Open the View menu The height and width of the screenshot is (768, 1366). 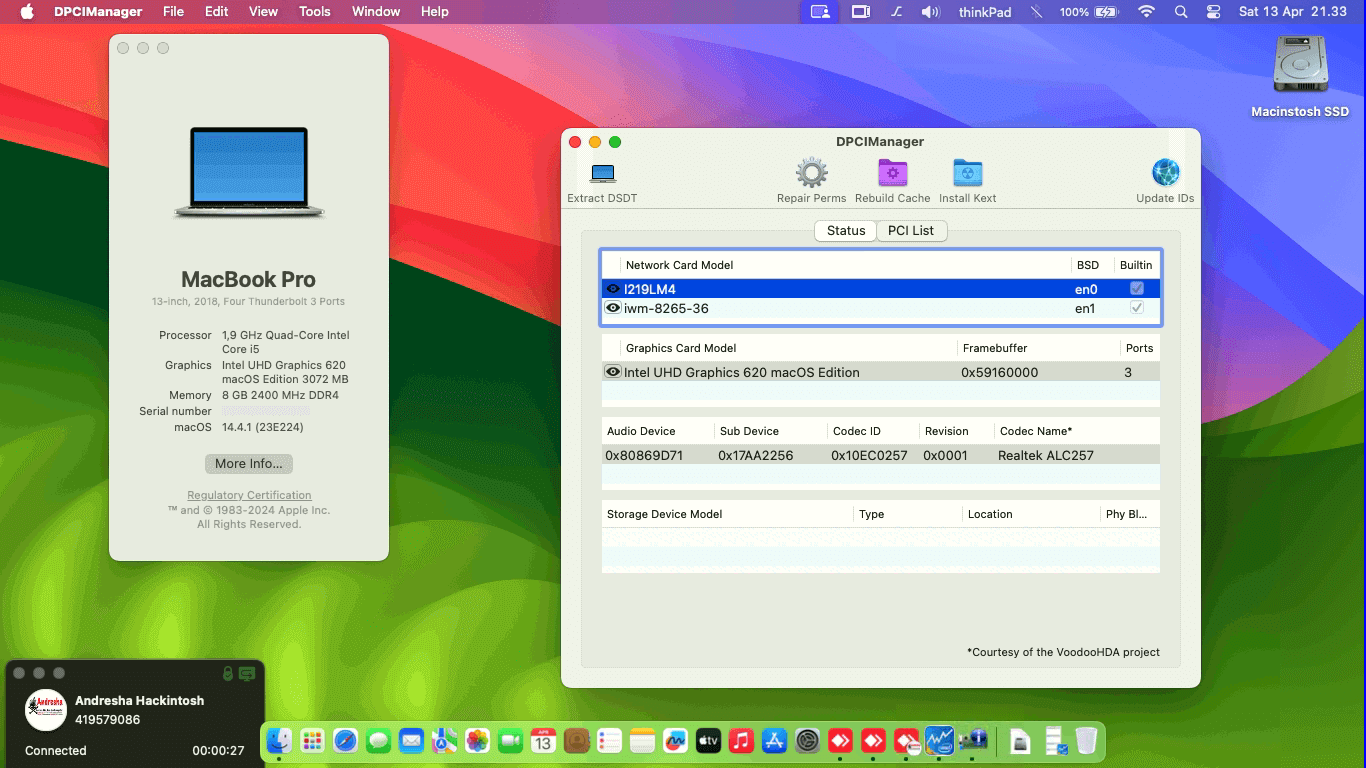coord(263,12)
